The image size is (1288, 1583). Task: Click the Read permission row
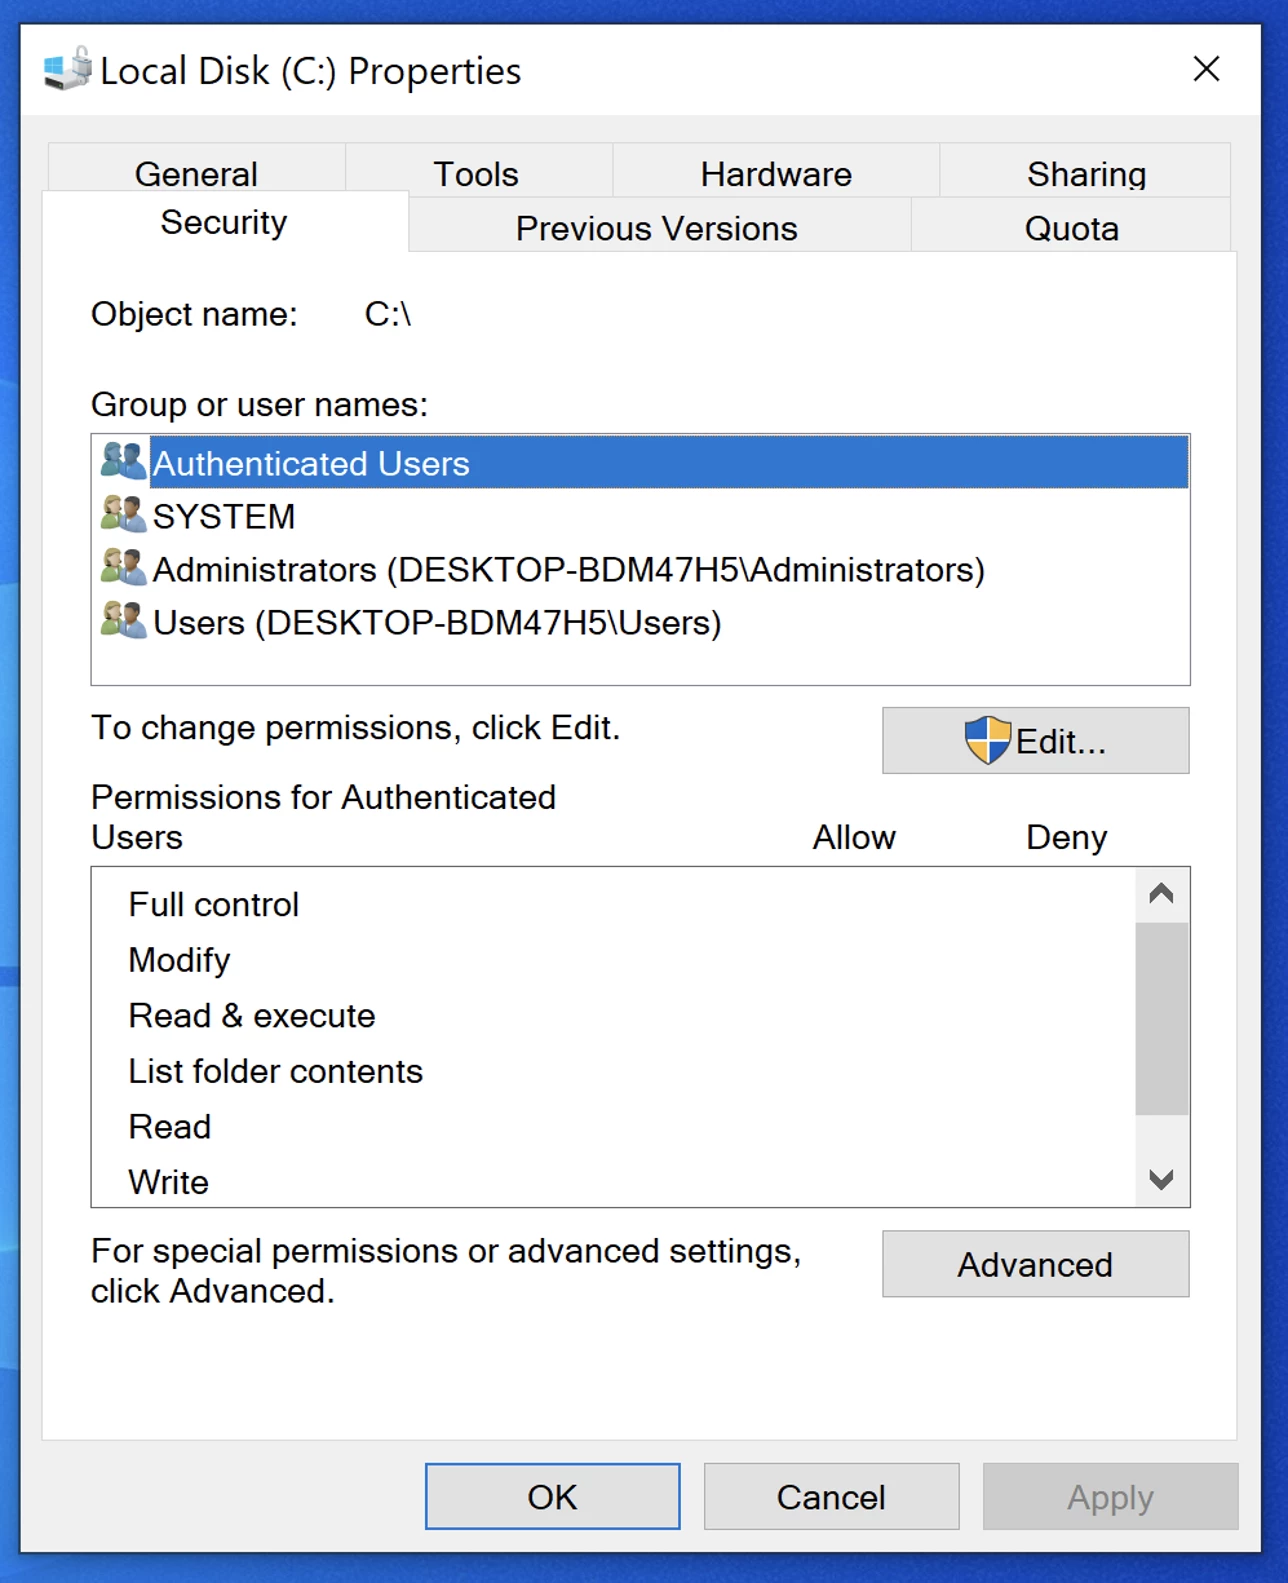[614, 1126]
